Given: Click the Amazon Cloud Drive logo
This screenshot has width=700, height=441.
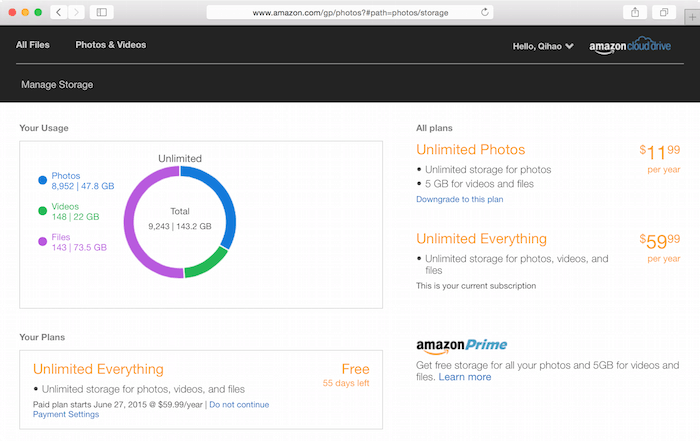Looking at the screenshot, I should point(630,46).
